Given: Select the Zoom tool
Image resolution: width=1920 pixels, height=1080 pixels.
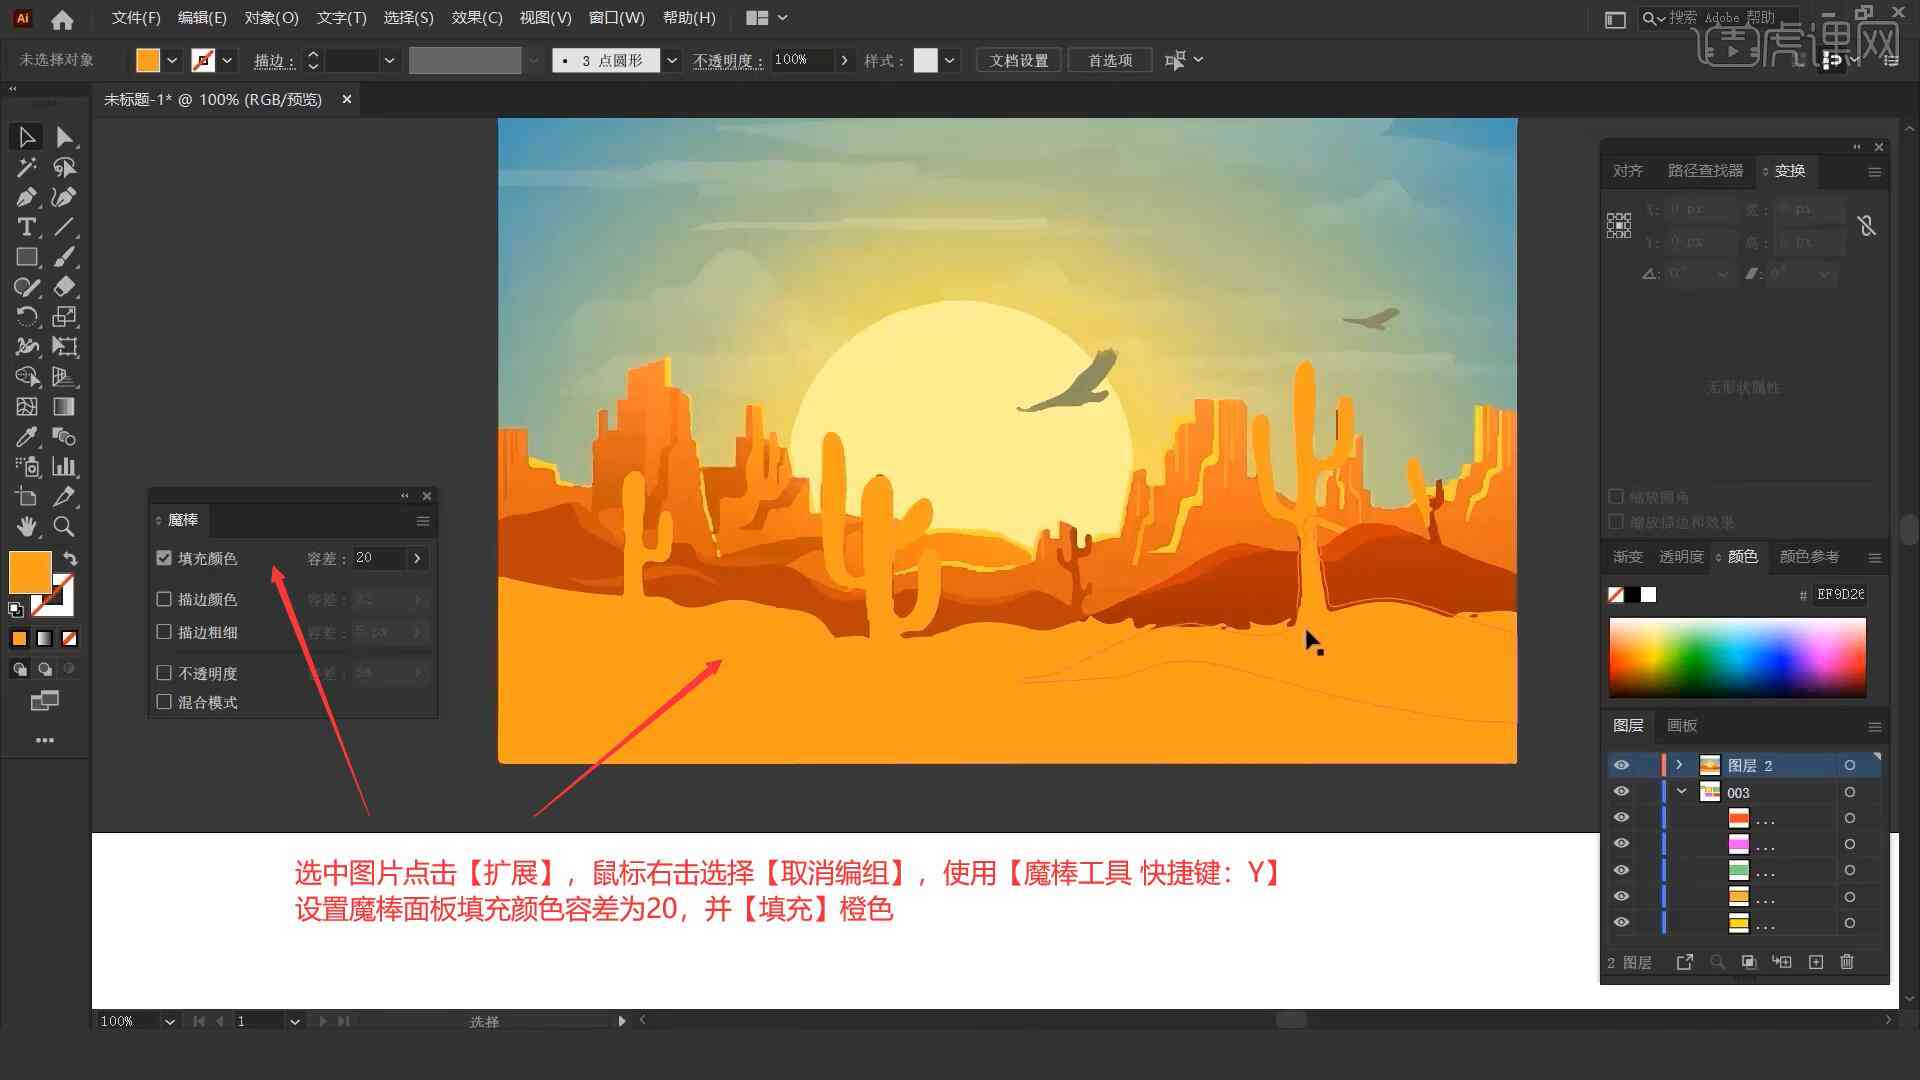Looking at the screenshot, I should (x=63, y=526).
